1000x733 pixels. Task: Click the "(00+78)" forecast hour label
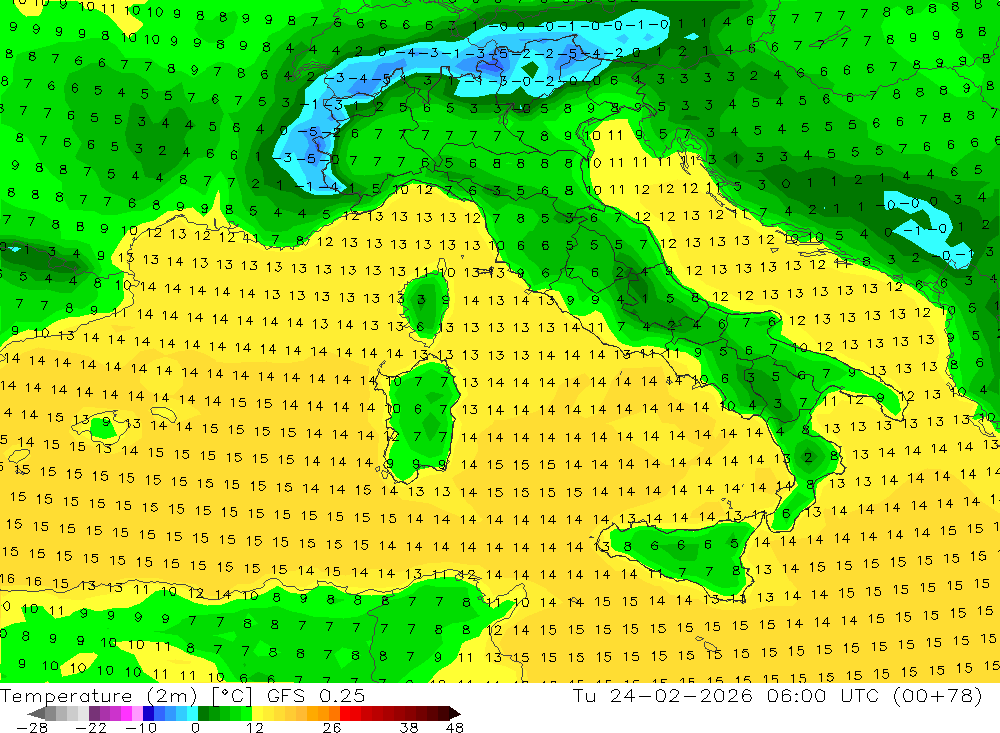[x=936, y=695]
